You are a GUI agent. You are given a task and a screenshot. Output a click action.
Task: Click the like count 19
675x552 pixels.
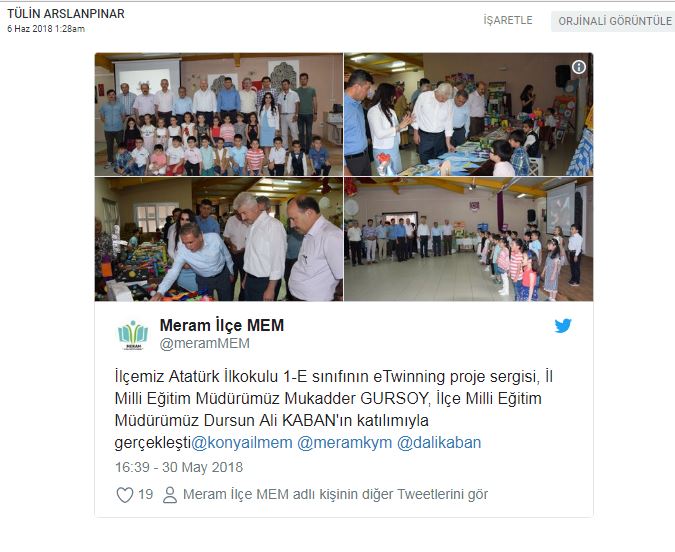146,494
